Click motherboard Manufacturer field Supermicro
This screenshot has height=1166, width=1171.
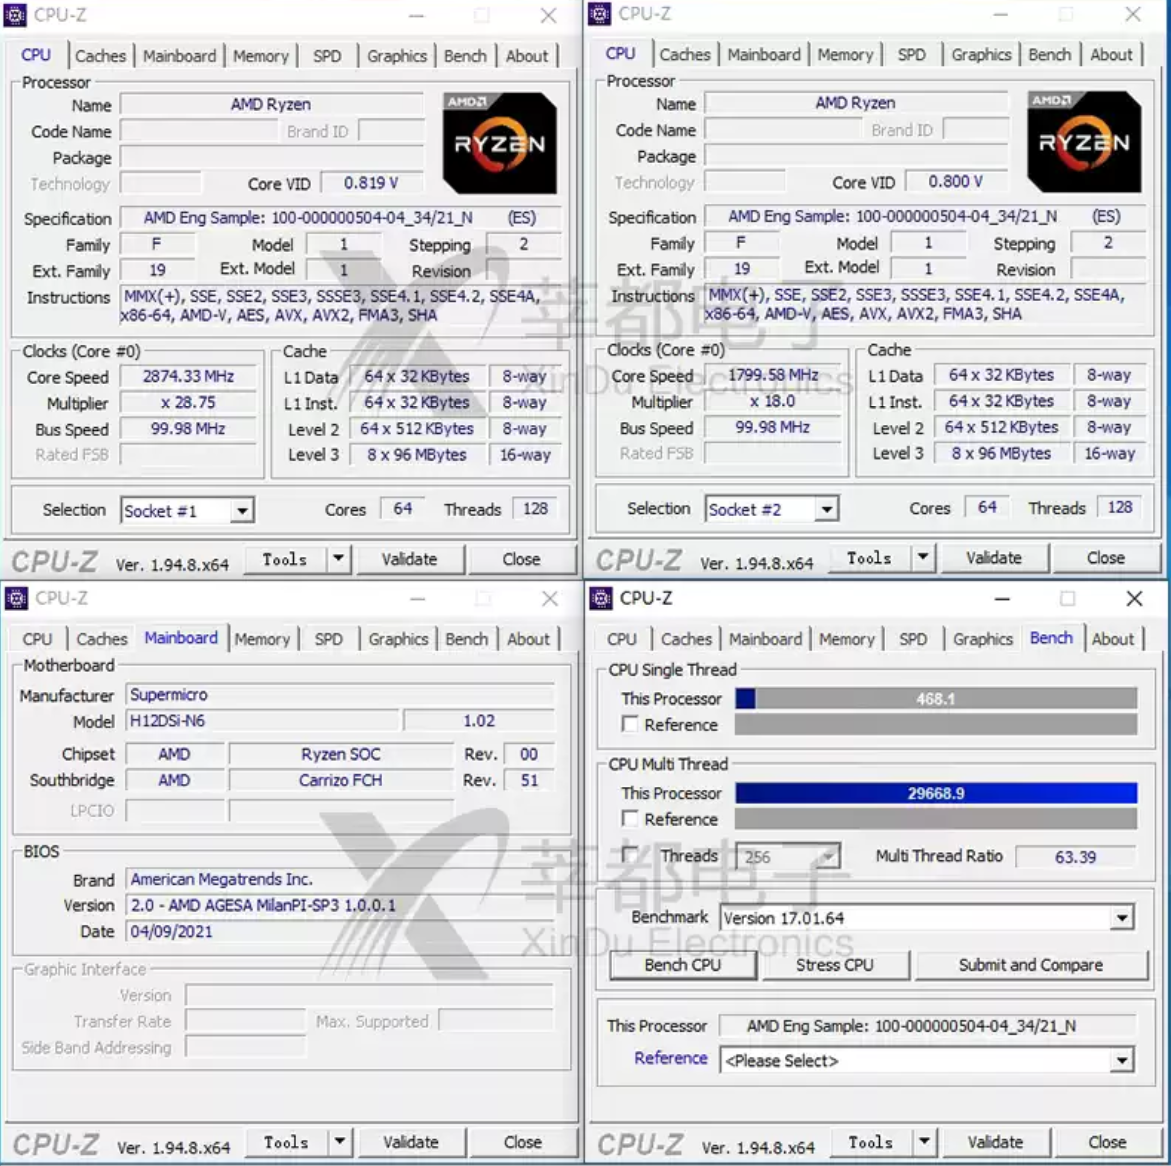(341, 695)
